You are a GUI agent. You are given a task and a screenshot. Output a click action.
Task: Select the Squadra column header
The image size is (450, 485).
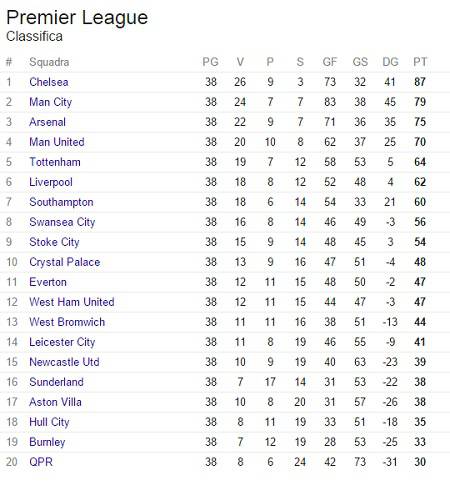tap(49, 62)
